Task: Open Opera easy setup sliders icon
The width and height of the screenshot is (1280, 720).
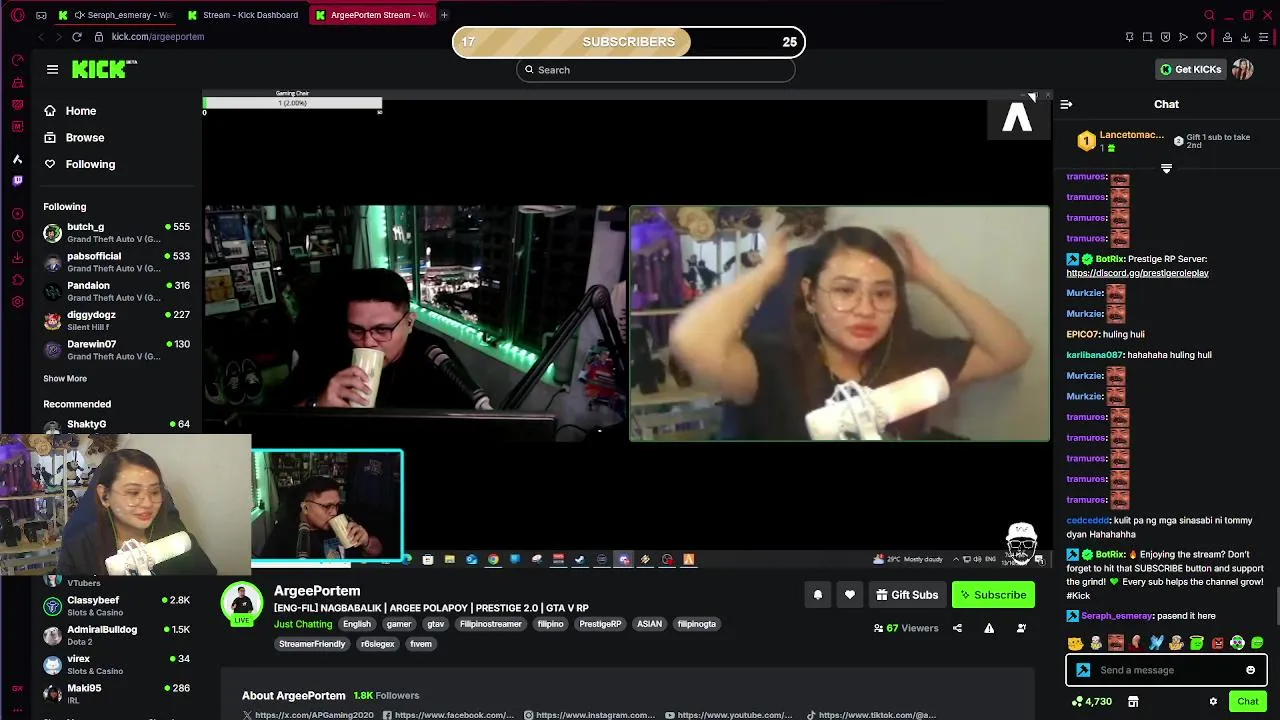Action: [1264, 37]
